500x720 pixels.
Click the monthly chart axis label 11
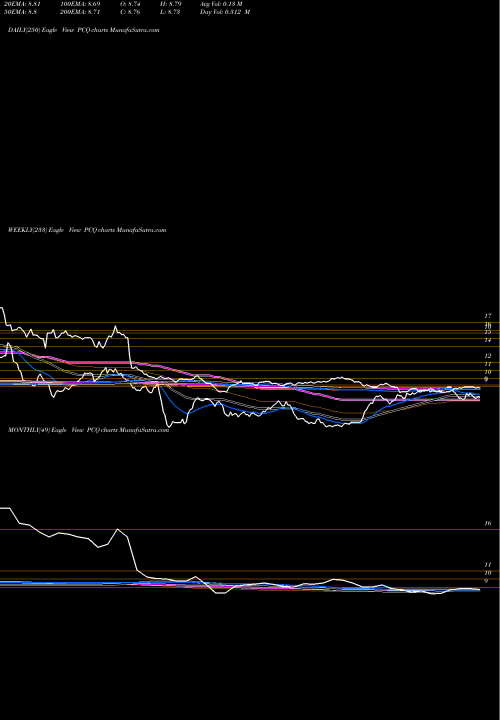488,565
